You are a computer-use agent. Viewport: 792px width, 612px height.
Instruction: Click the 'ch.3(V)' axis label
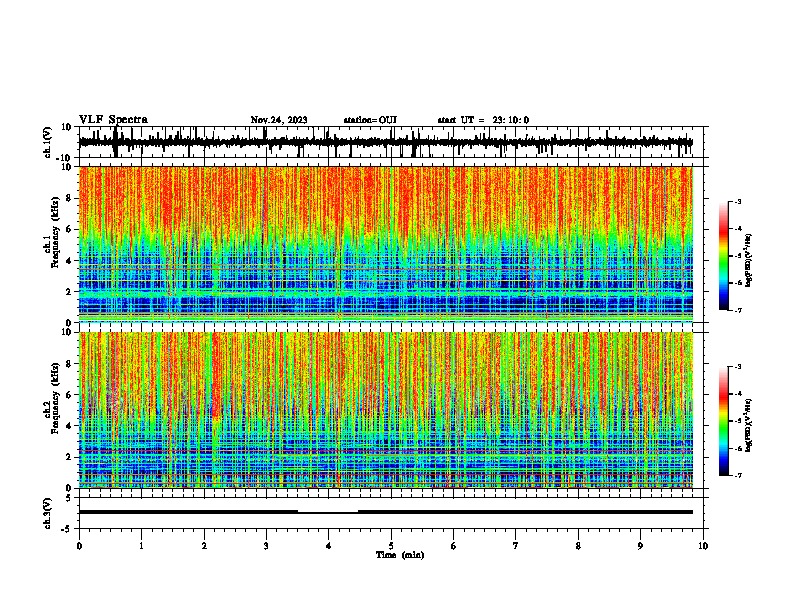click(48, 513)
